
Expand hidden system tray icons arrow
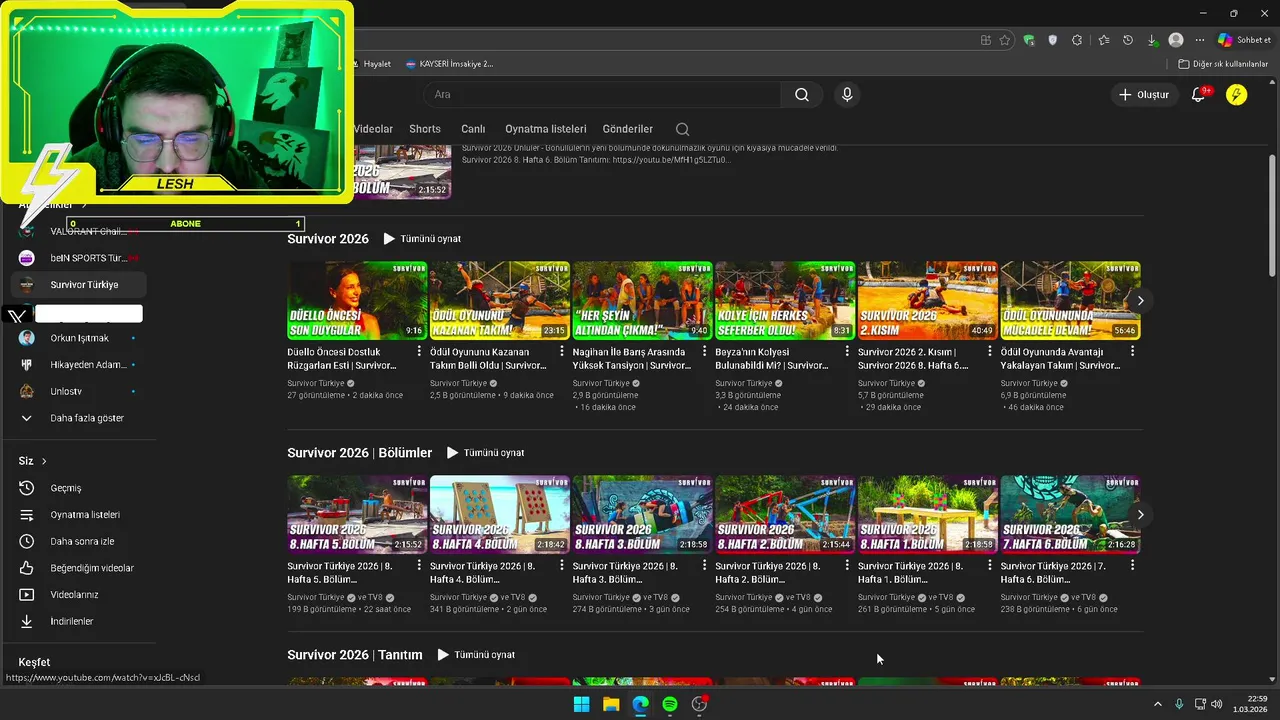pyautogui.click(x=1158, y=704)
